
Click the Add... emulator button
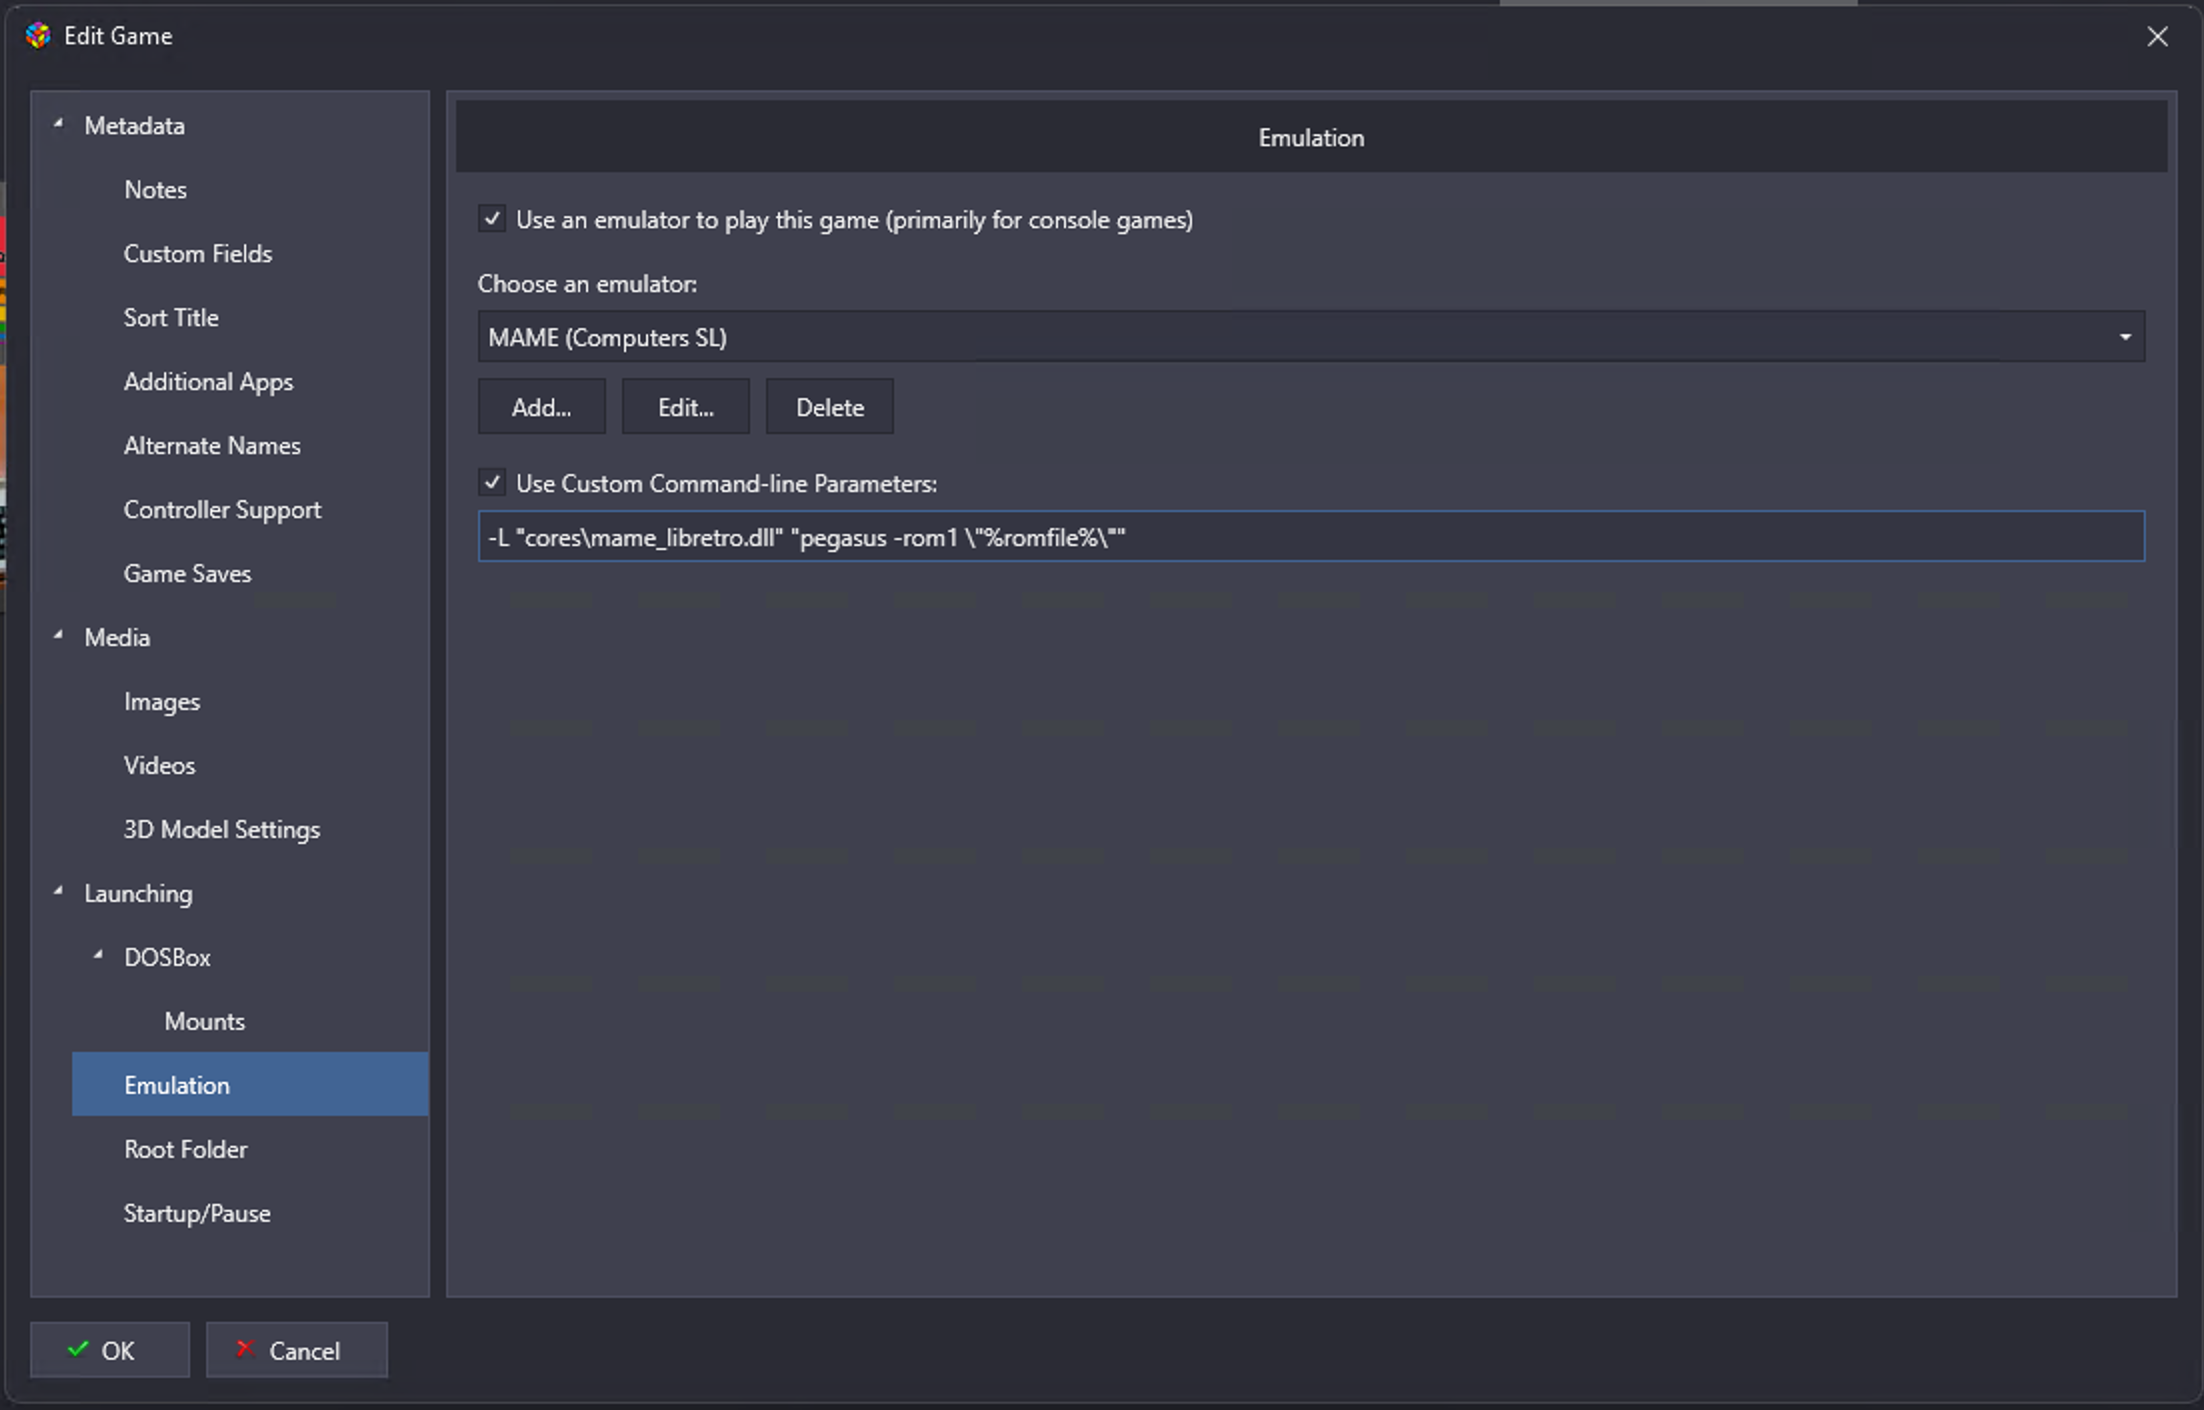[541, 407]
